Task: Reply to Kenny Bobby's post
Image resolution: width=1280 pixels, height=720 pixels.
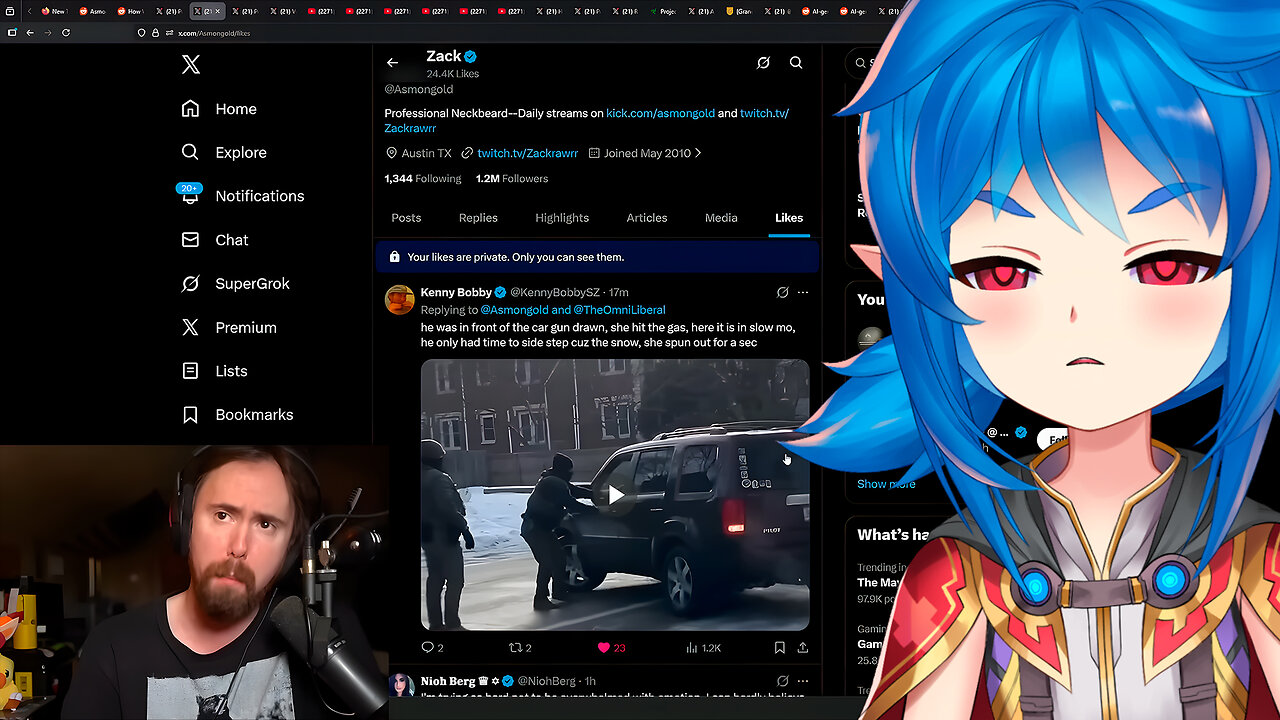Action: point(432,648)
